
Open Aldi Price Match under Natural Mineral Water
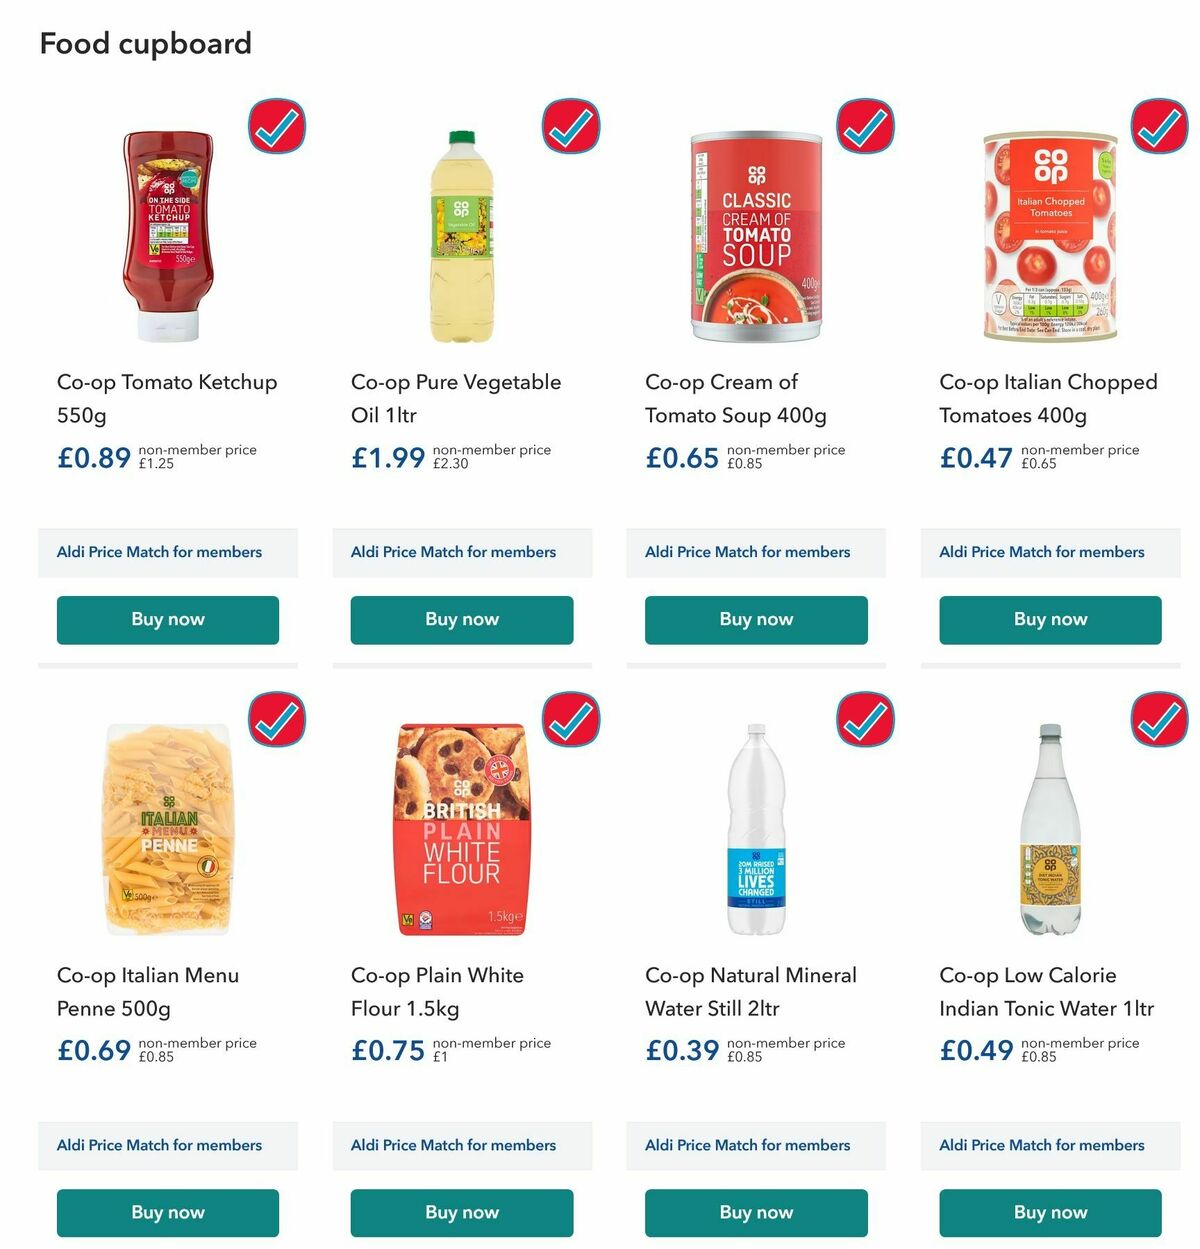755,1146
